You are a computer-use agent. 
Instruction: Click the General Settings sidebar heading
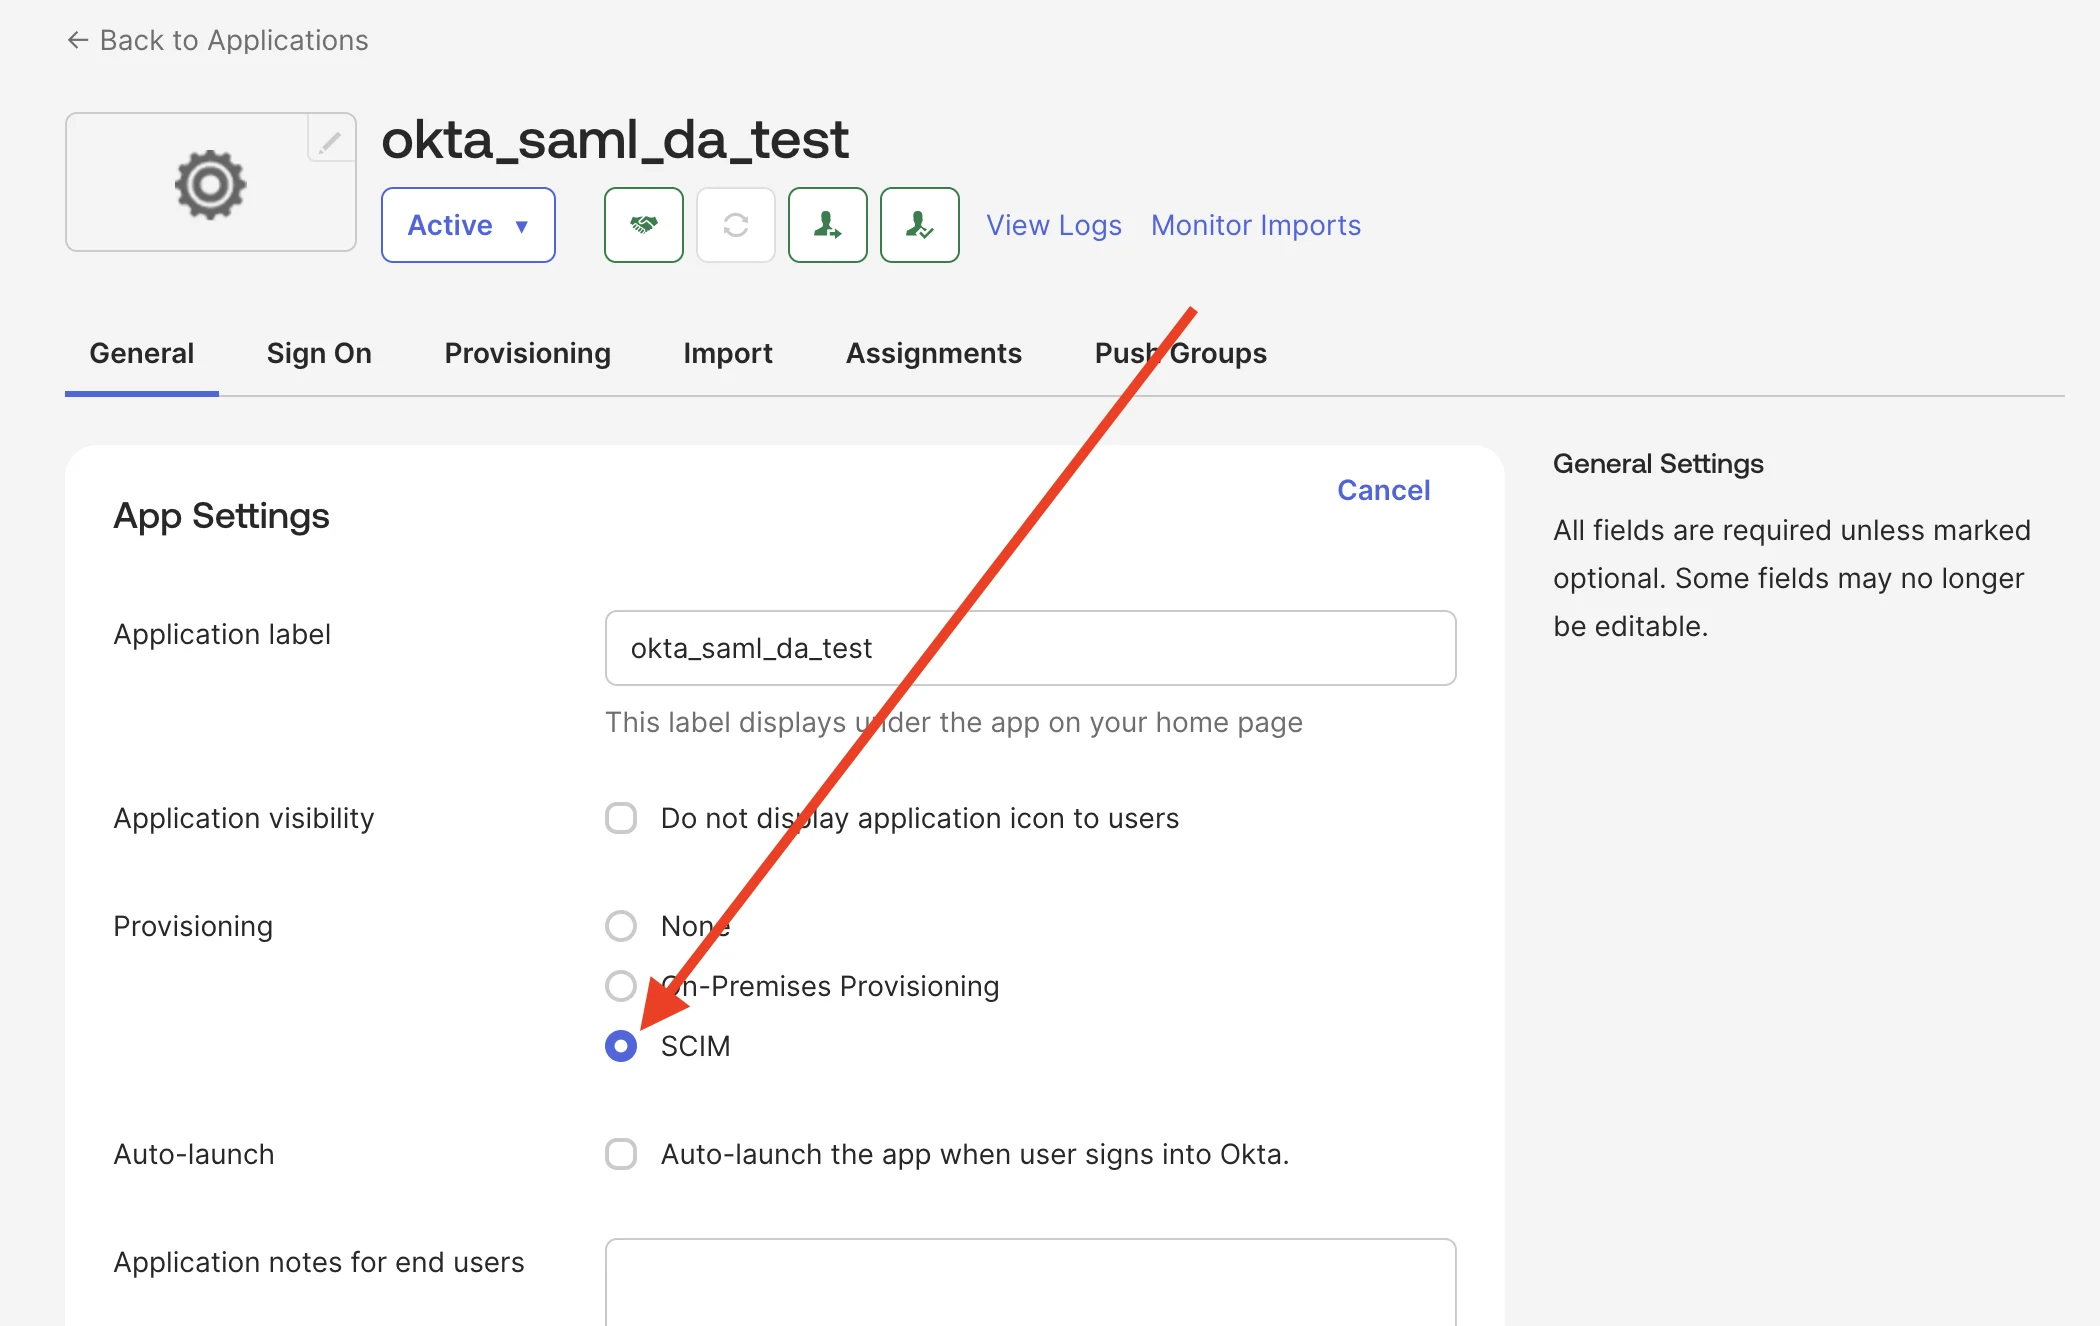[x=1658, y=464]
